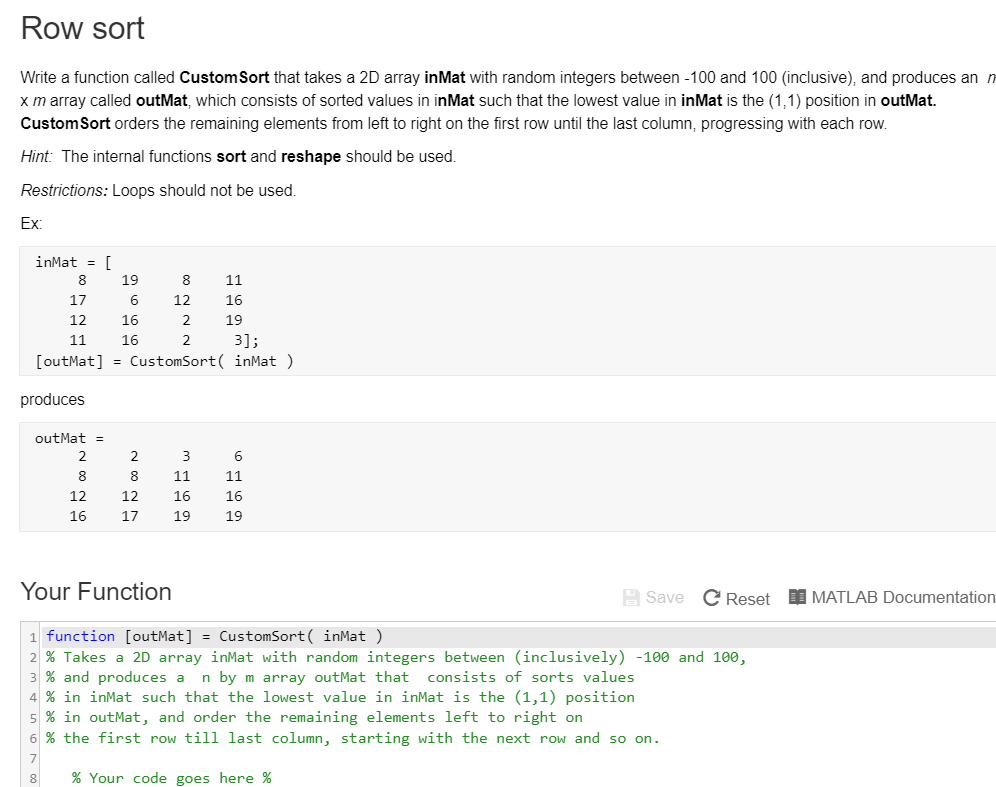This screenshot has height=787, width=996.
Task: Open the MATLAB Documentation link text
Action: click(x=903, y=598)
